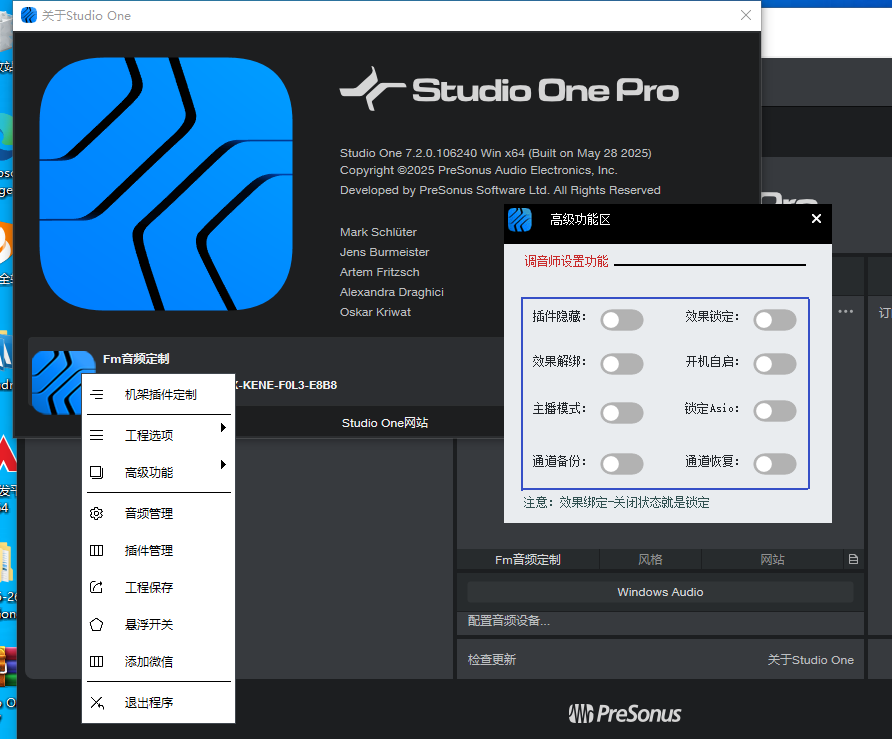The image size is (892, 739).
Task: Toggle the 效果锁定 switch
Action: (775, 320)
